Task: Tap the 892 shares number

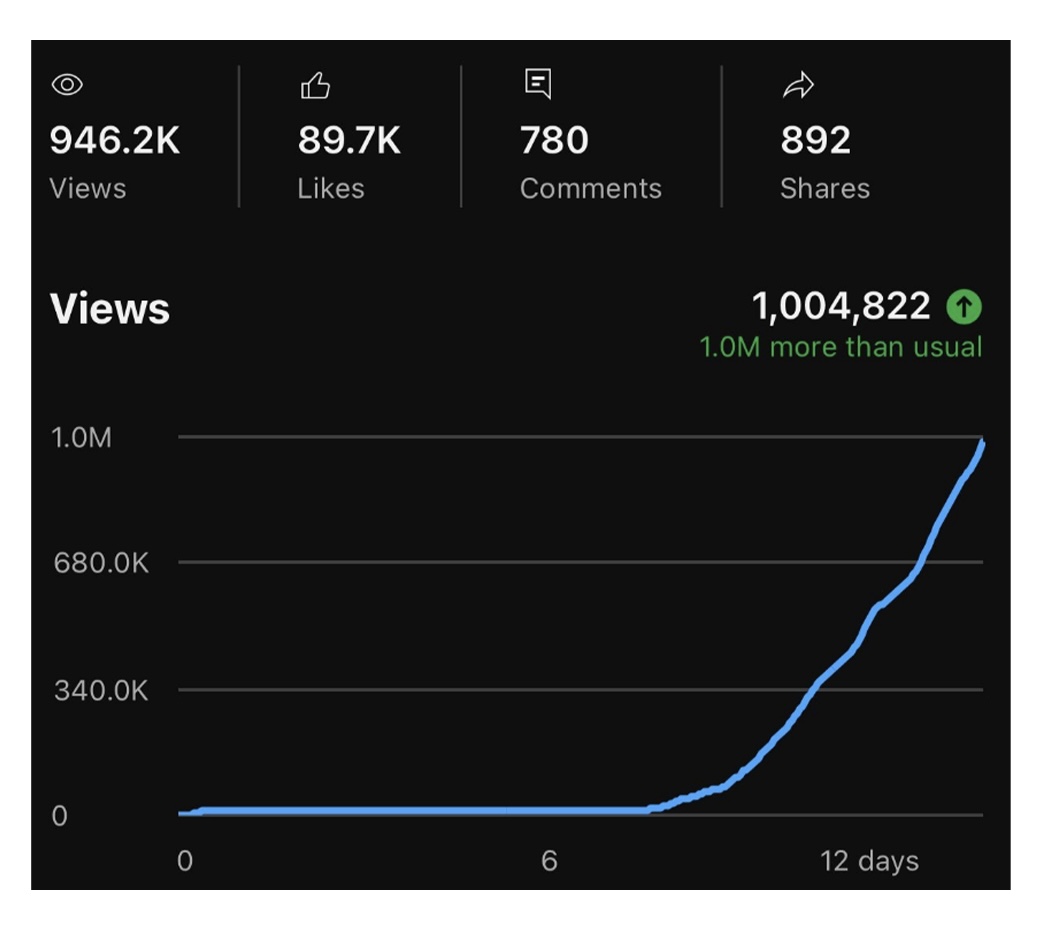Action: (815, 141)
